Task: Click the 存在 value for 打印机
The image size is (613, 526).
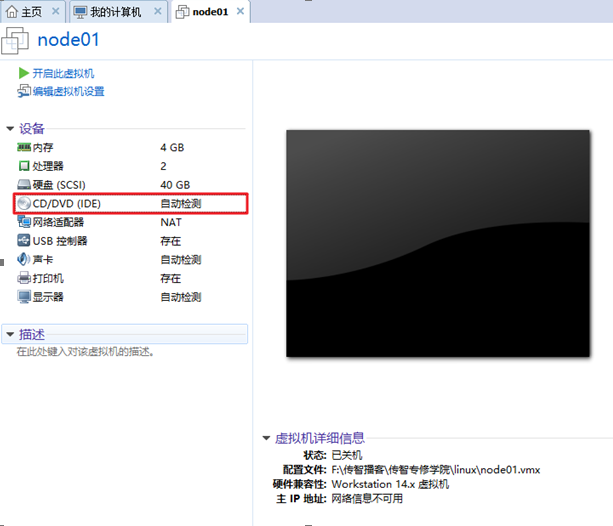Action: (170, 278)
